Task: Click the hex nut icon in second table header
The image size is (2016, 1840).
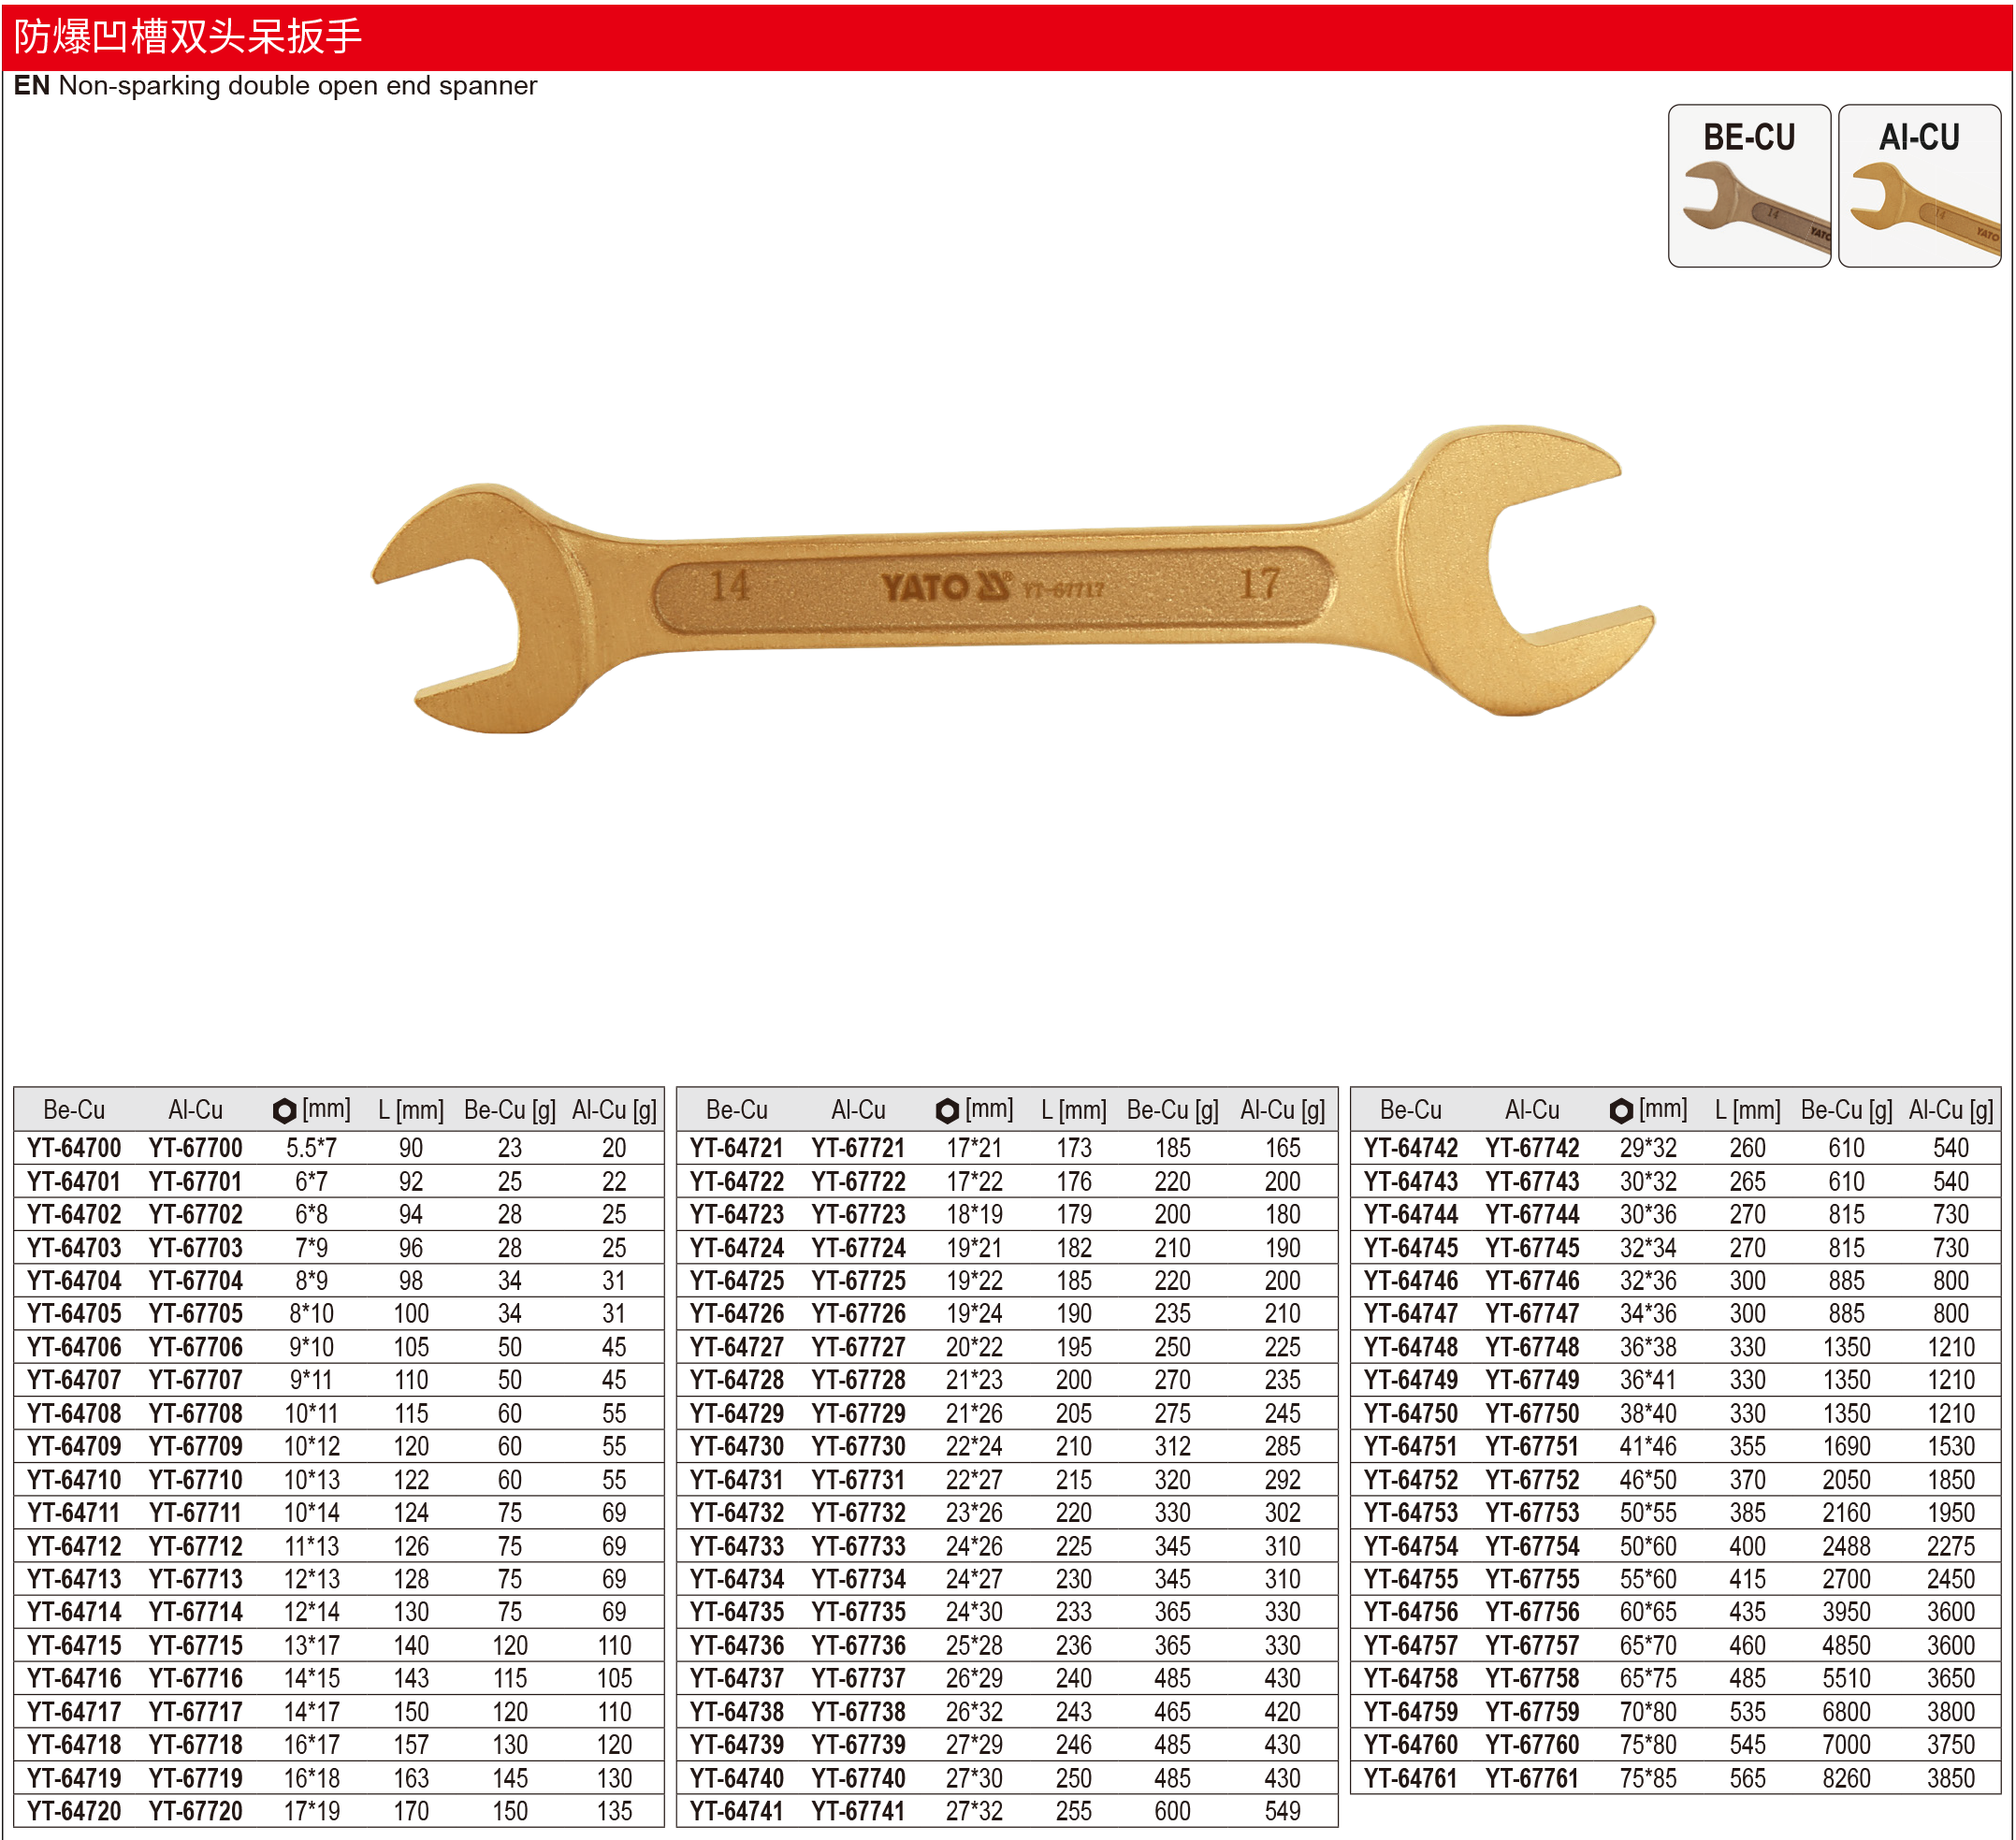Action: pyautogui.click(x=946, y=1110)
